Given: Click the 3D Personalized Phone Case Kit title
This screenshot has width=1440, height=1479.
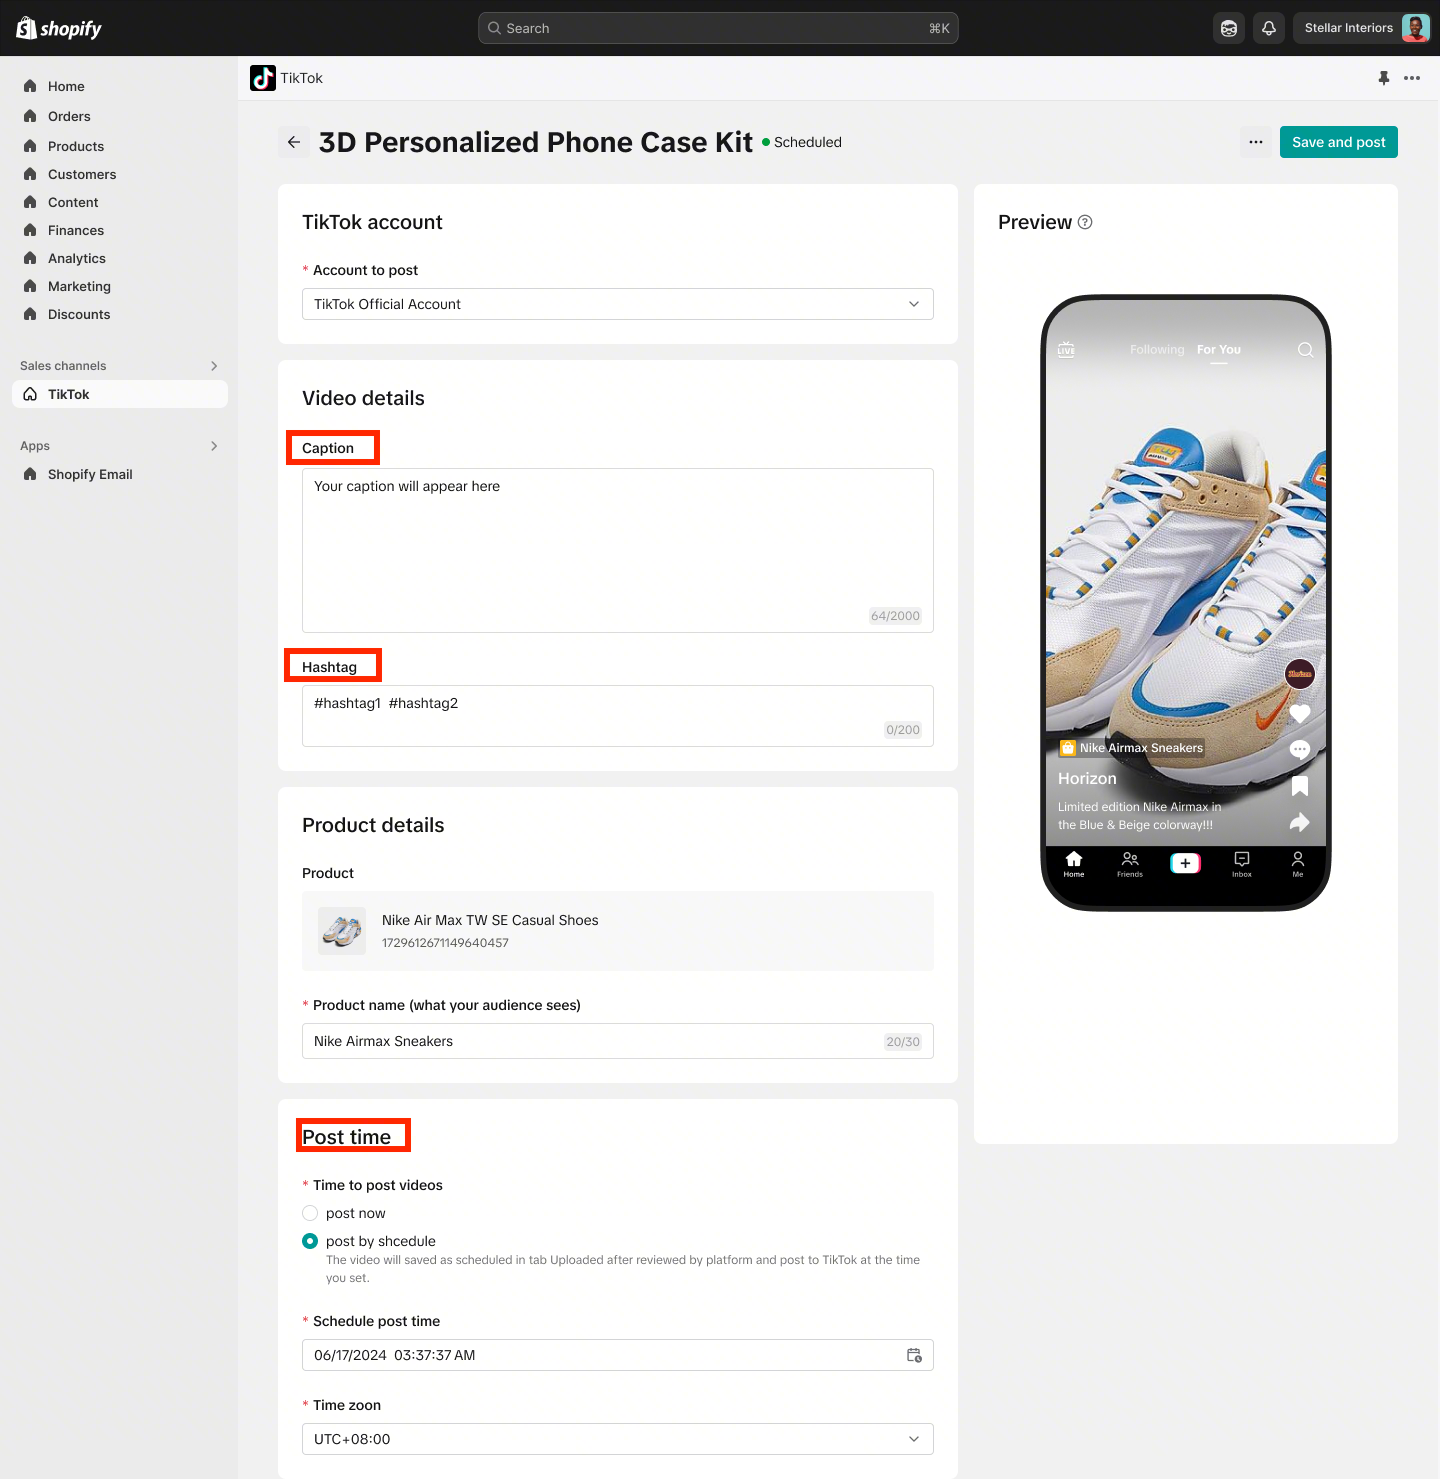Looking at the screenshot, I should [x=536, y=142].
